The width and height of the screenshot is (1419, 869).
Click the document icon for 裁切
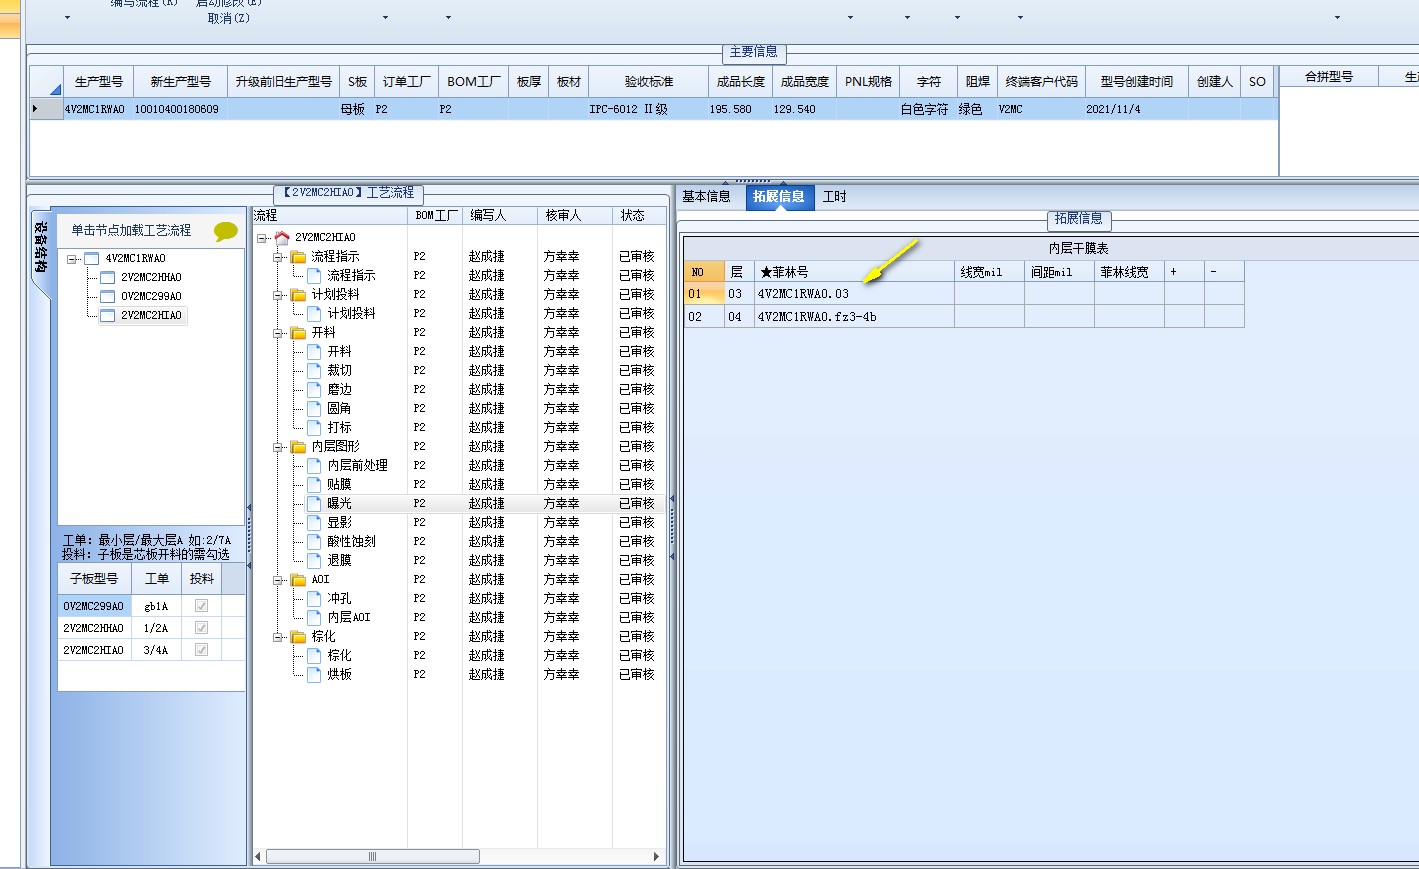pyautogui.click(x=314, y=371)
